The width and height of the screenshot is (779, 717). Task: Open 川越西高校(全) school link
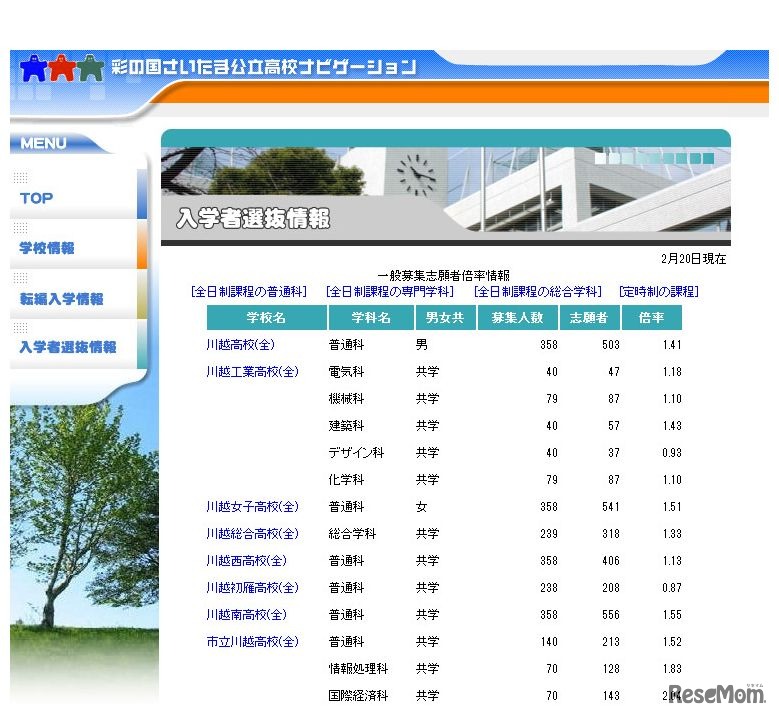[x=246, y=561]
